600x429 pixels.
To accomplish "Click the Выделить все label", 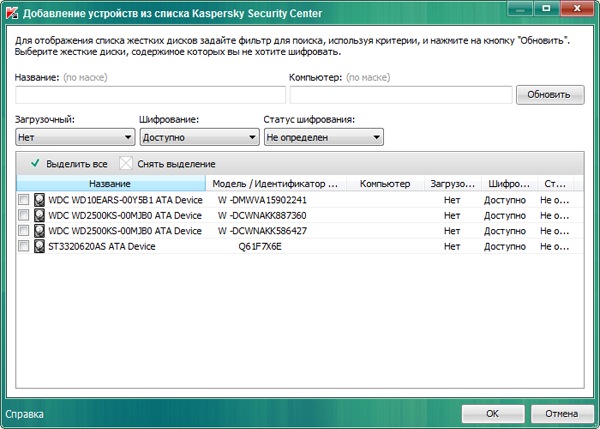I will click(77, 164).
